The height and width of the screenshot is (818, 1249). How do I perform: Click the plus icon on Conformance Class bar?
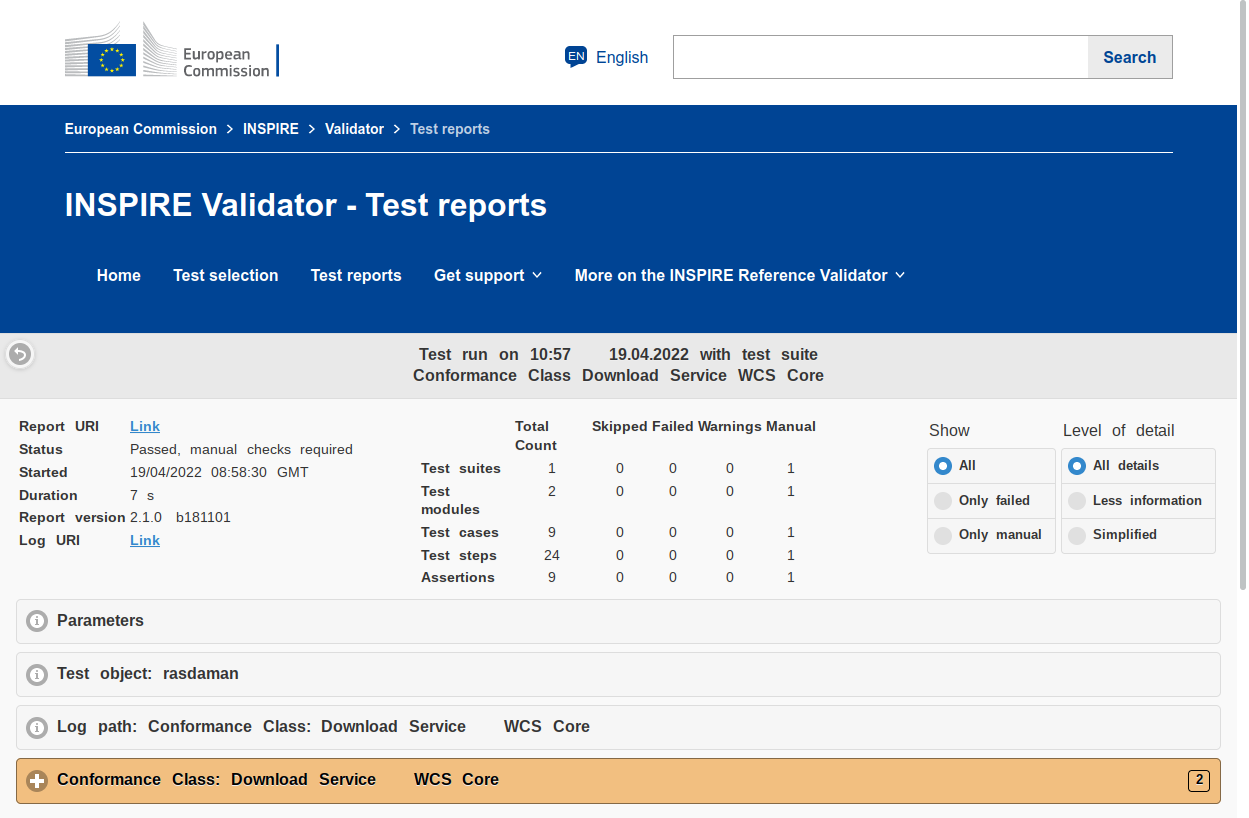tap(37, 780)
